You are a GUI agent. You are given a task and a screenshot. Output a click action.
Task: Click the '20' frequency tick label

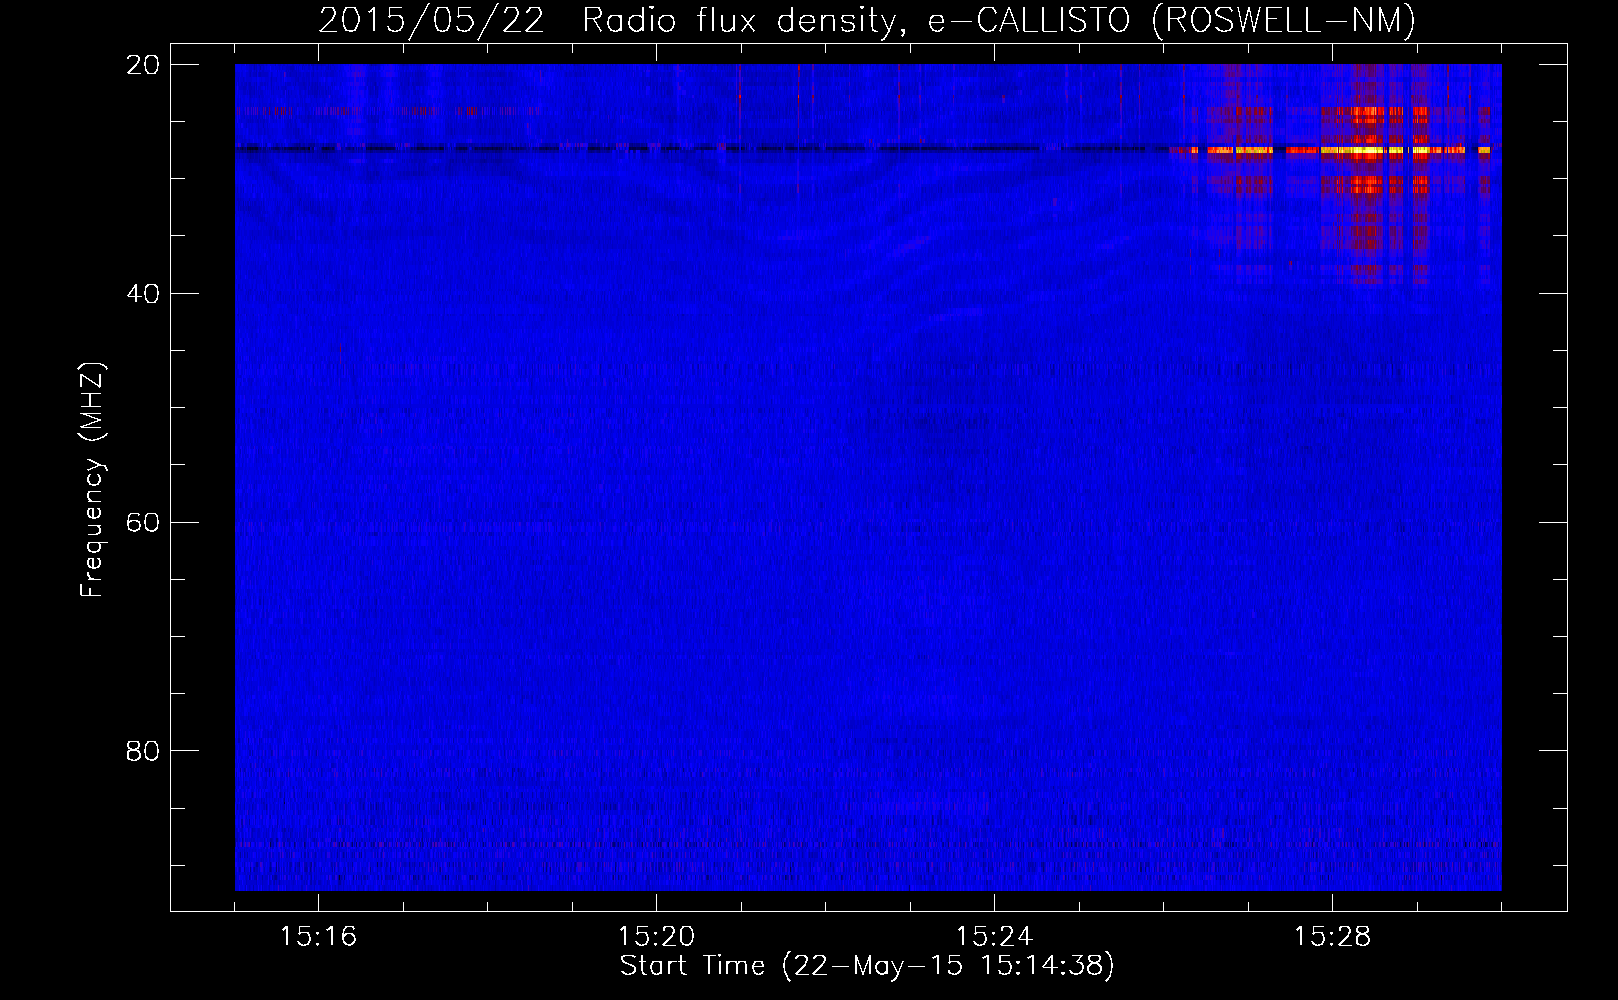tap(142, 65)
